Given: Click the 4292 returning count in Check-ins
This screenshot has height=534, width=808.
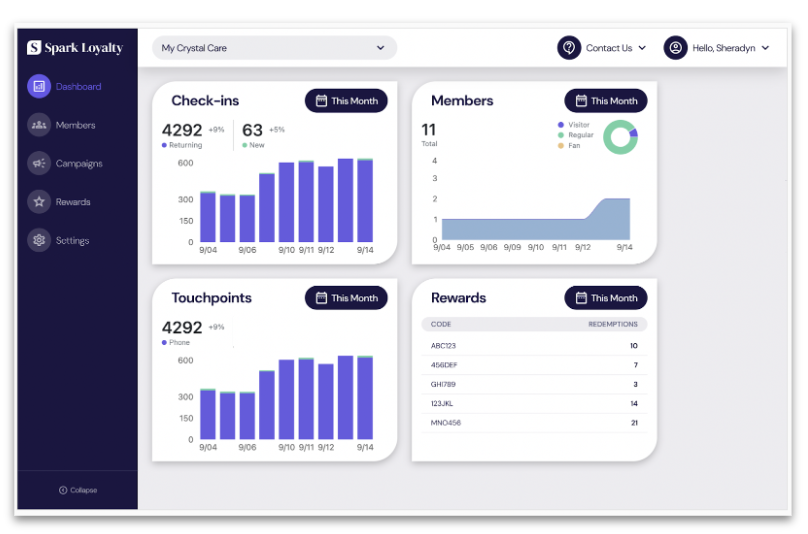Looking at the screenshot, I should [182, 130].
